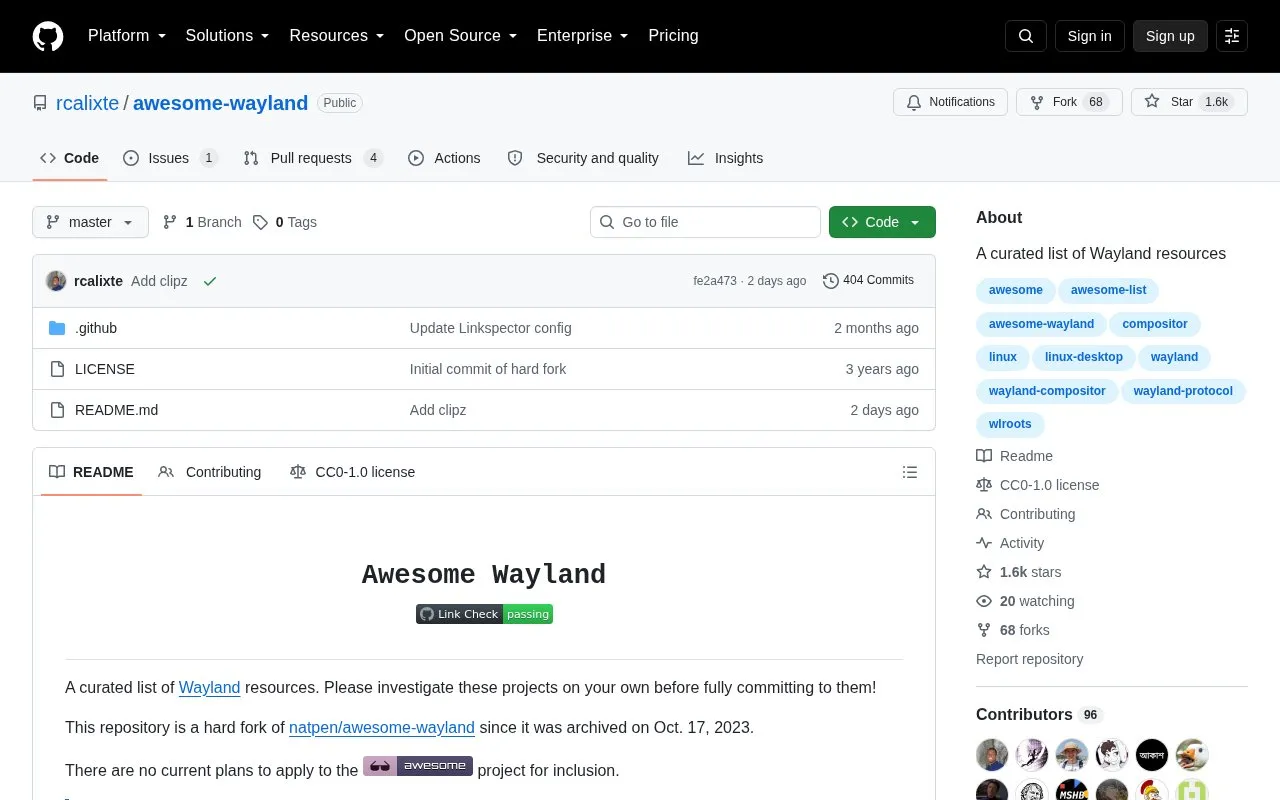Click the commit history clock icon
1280x800 pixels.
[831, 281]
